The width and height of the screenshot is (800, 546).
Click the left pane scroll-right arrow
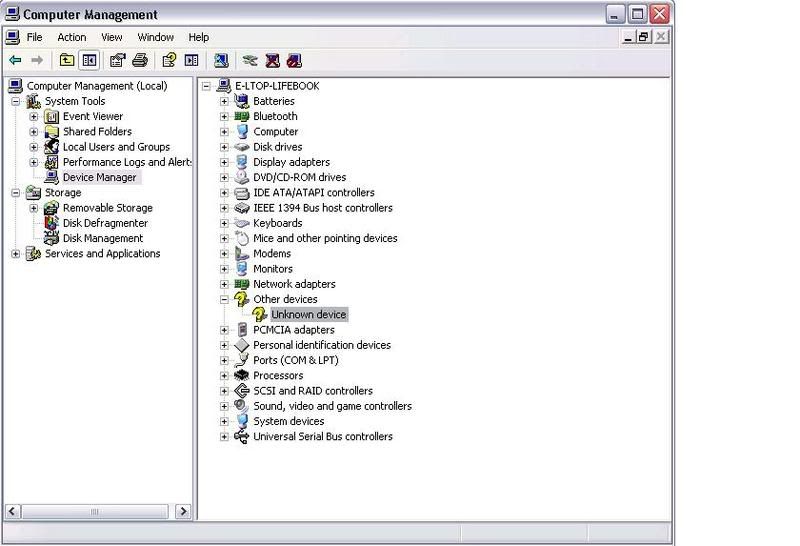tap(183, 511)
